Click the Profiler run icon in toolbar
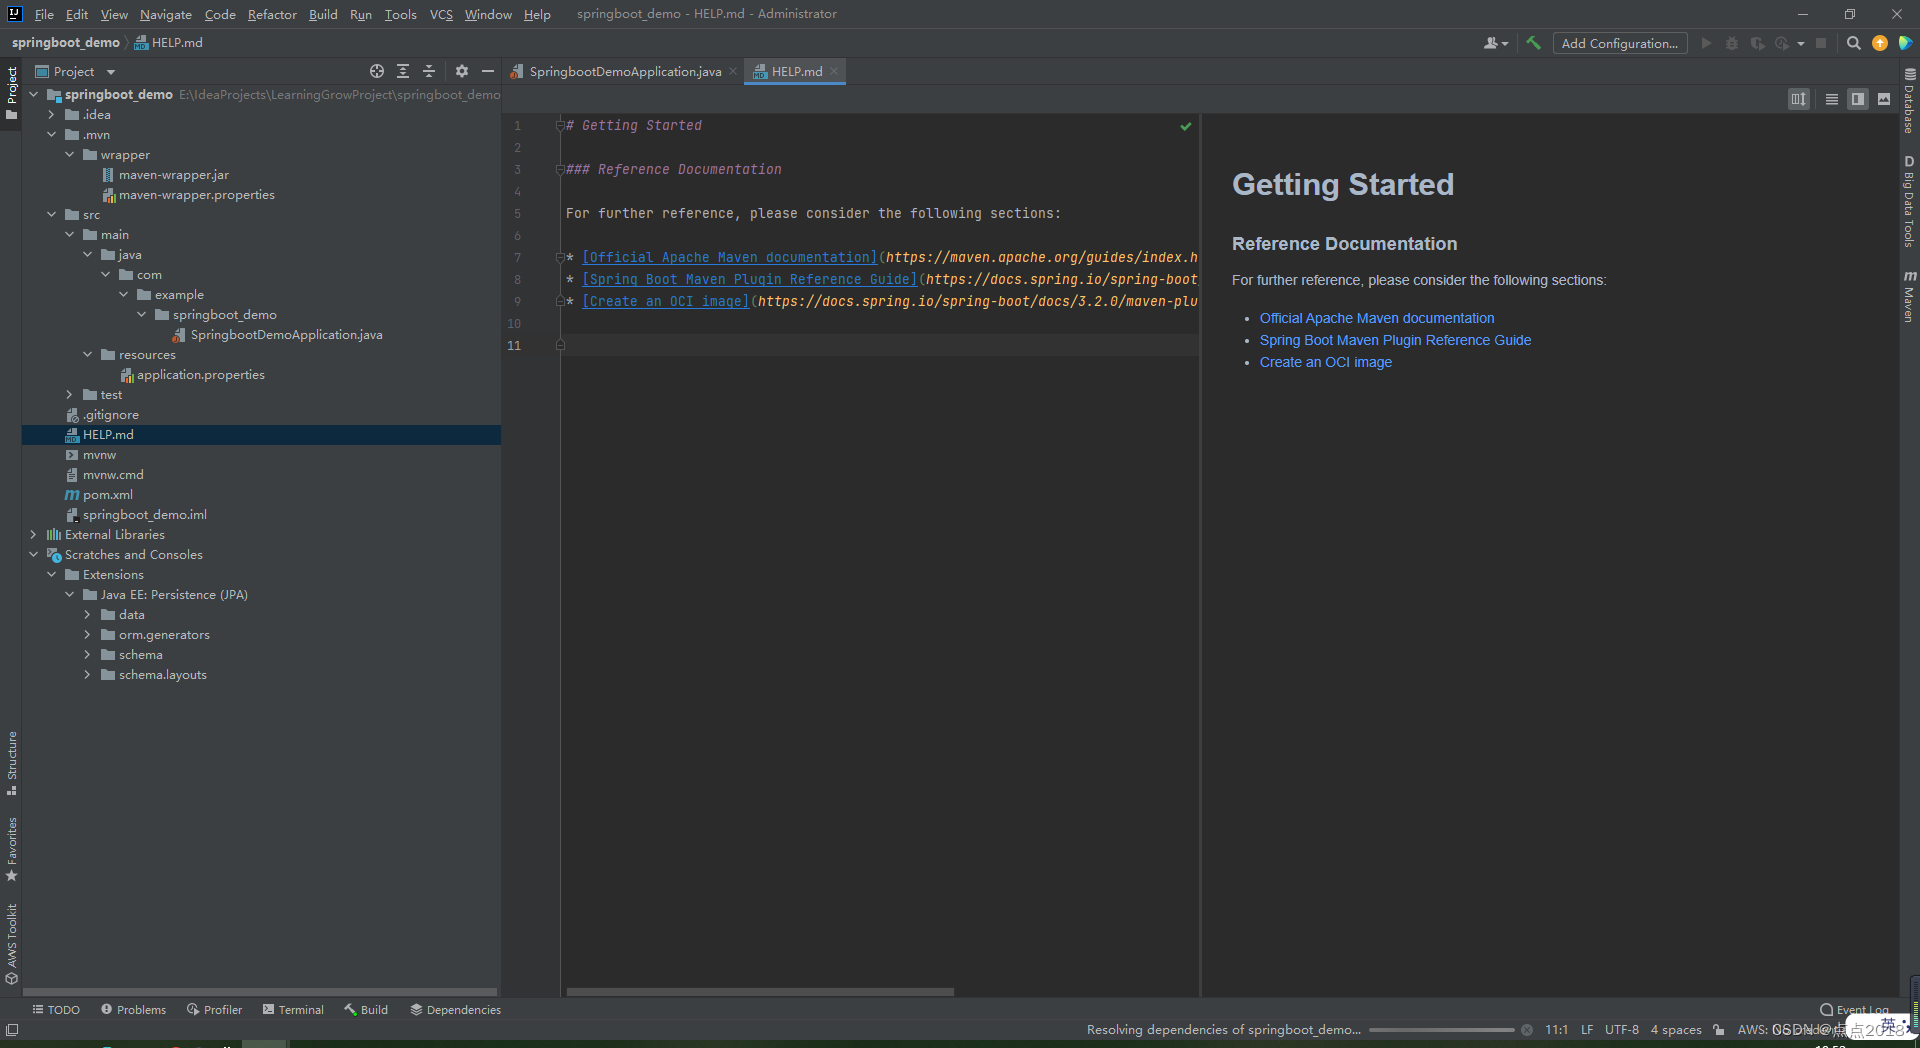Viewport: 1920px width, 1048px height. click(1782, 43)
